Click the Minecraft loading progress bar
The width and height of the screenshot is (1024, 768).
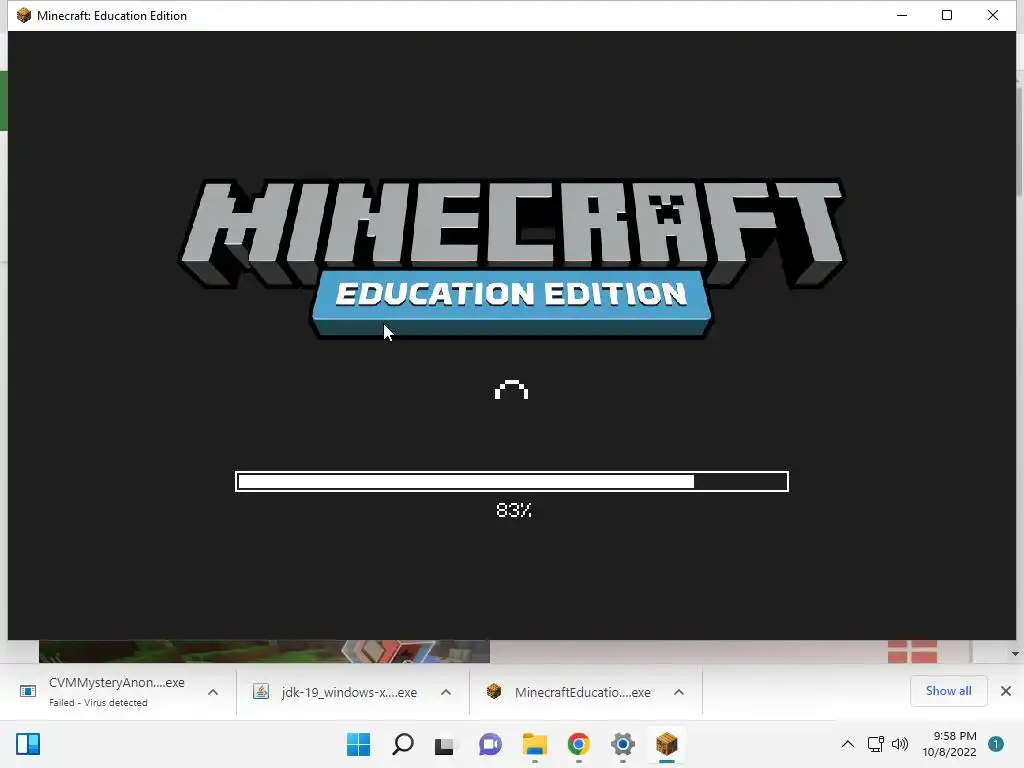pyautogui.click(x=512, y=481)
